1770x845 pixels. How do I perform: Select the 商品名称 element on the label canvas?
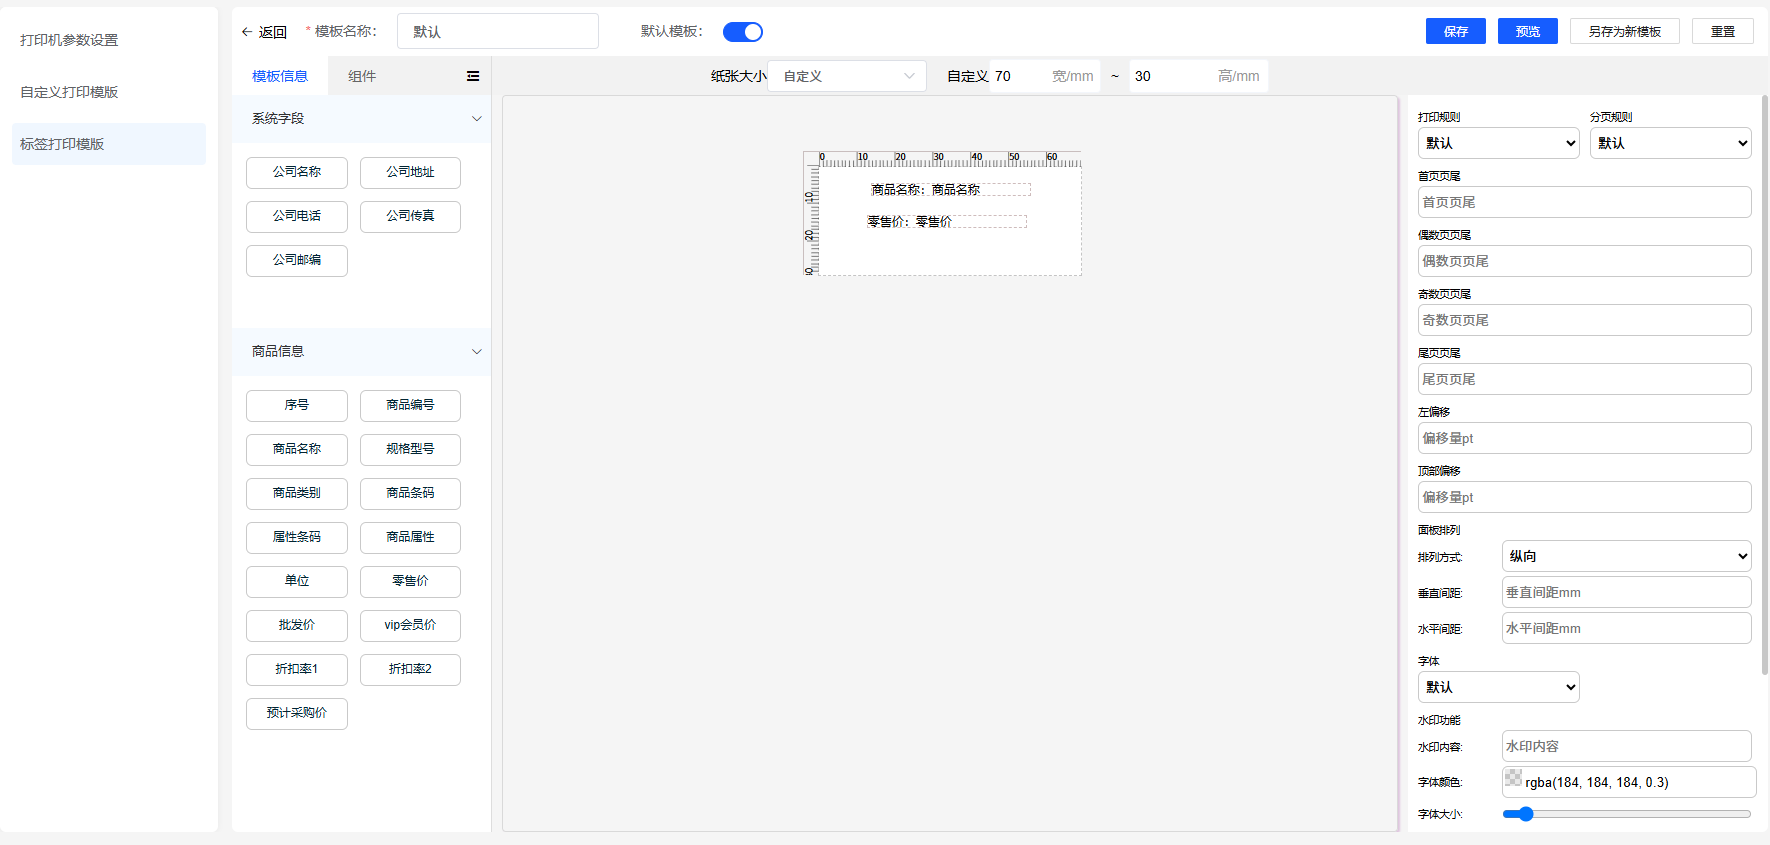(x=950, y=189)
